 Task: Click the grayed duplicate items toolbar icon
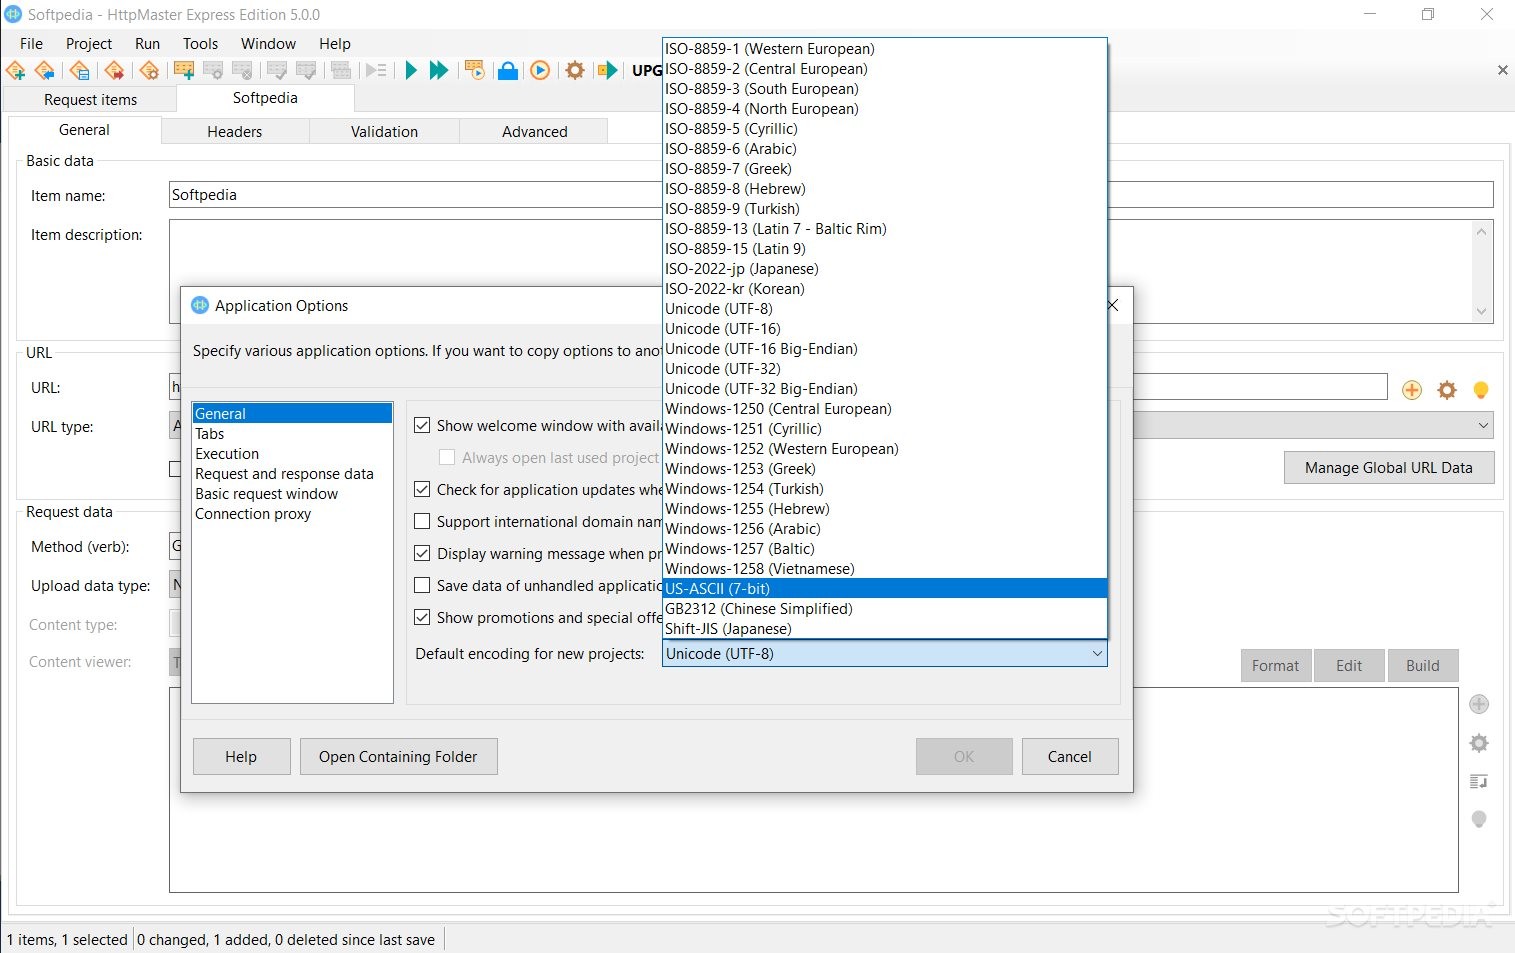[341, 70]
